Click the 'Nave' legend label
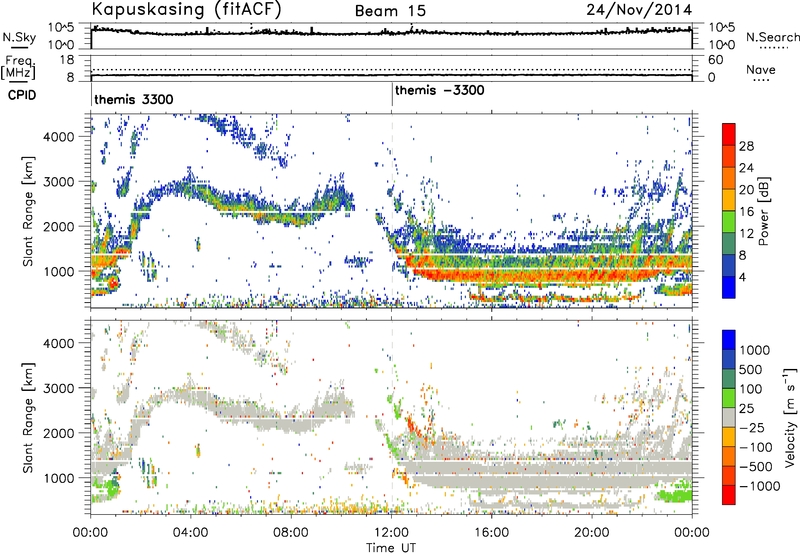800x554 pixels. tap(761, 69)
